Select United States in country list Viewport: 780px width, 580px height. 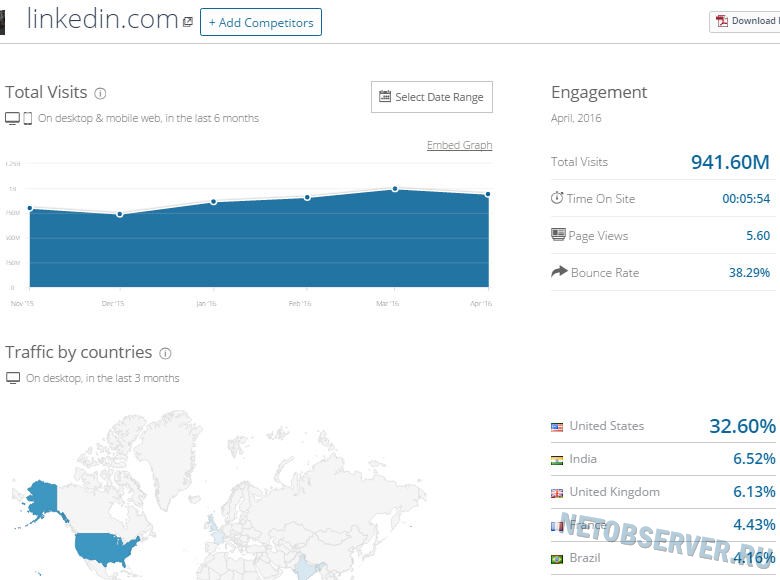pos(606,426)
